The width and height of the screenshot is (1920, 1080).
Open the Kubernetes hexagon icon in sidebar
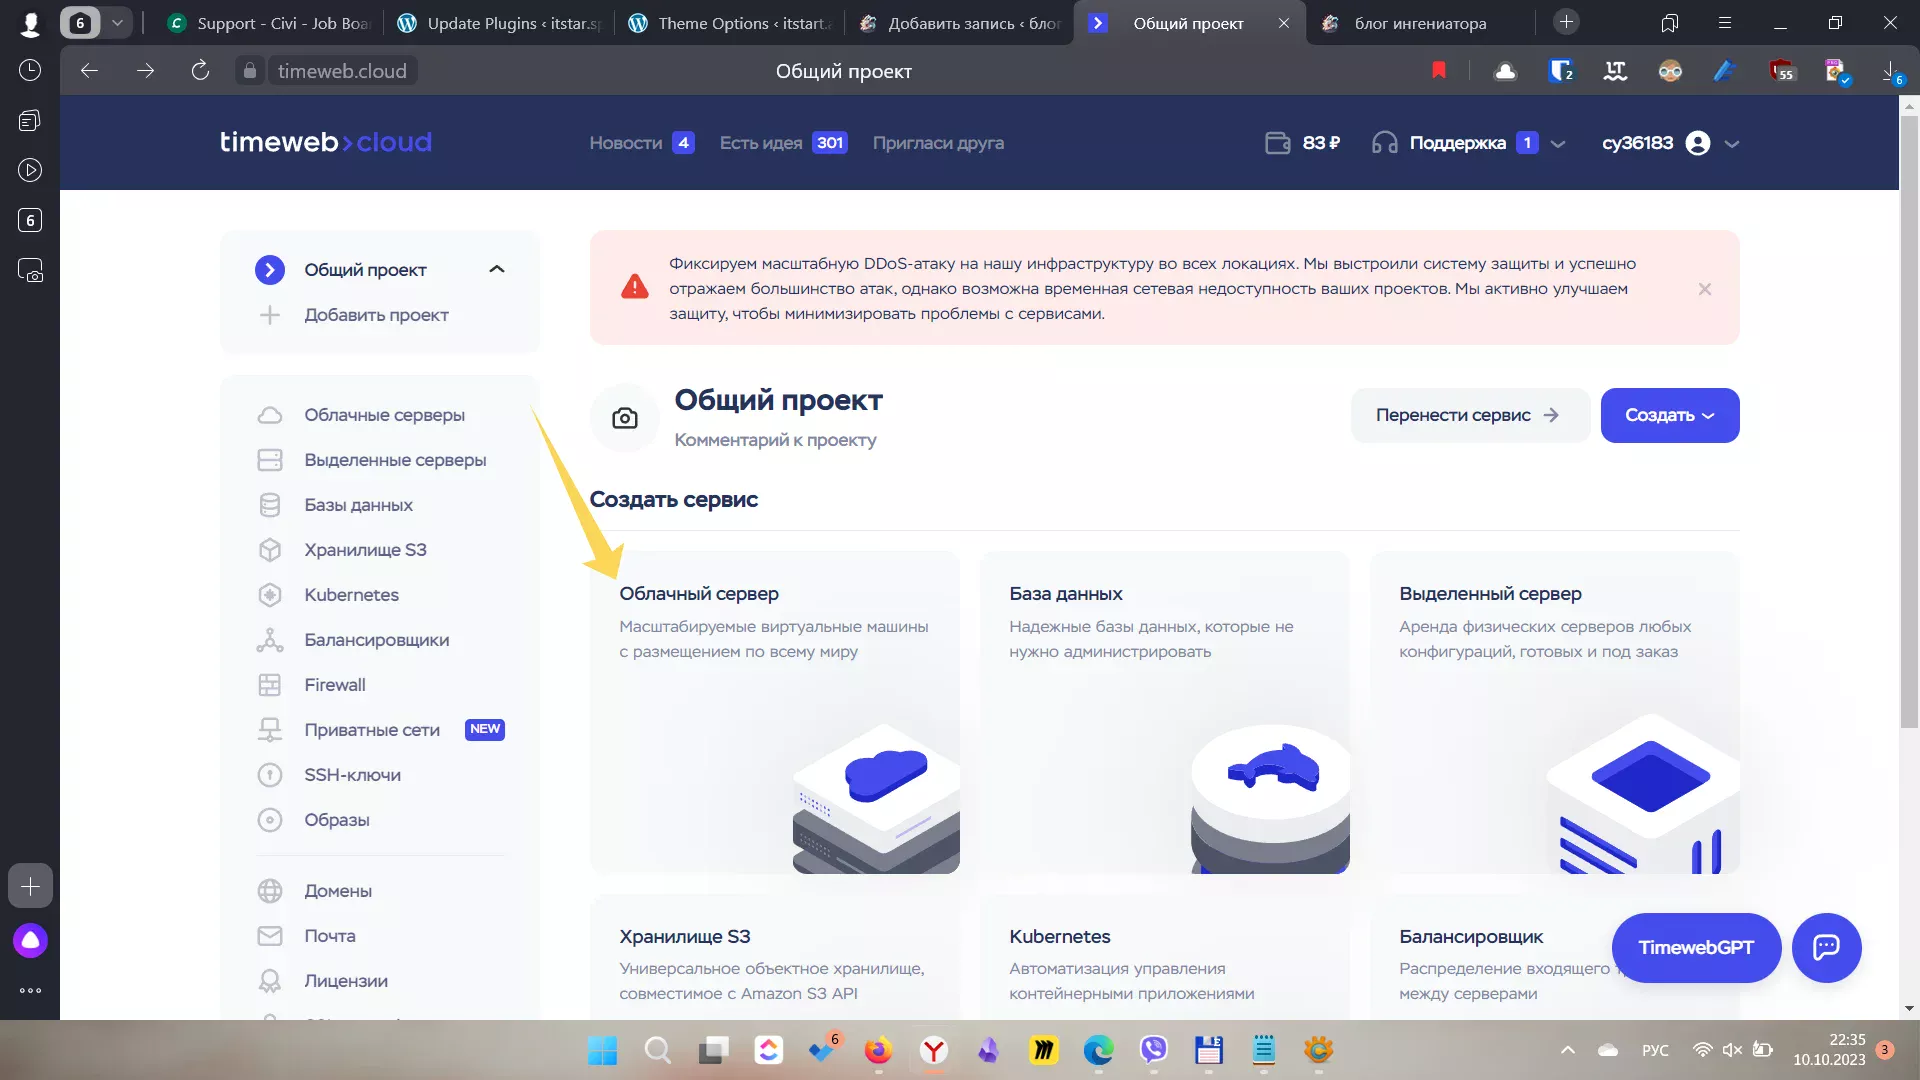click(270, 595)
